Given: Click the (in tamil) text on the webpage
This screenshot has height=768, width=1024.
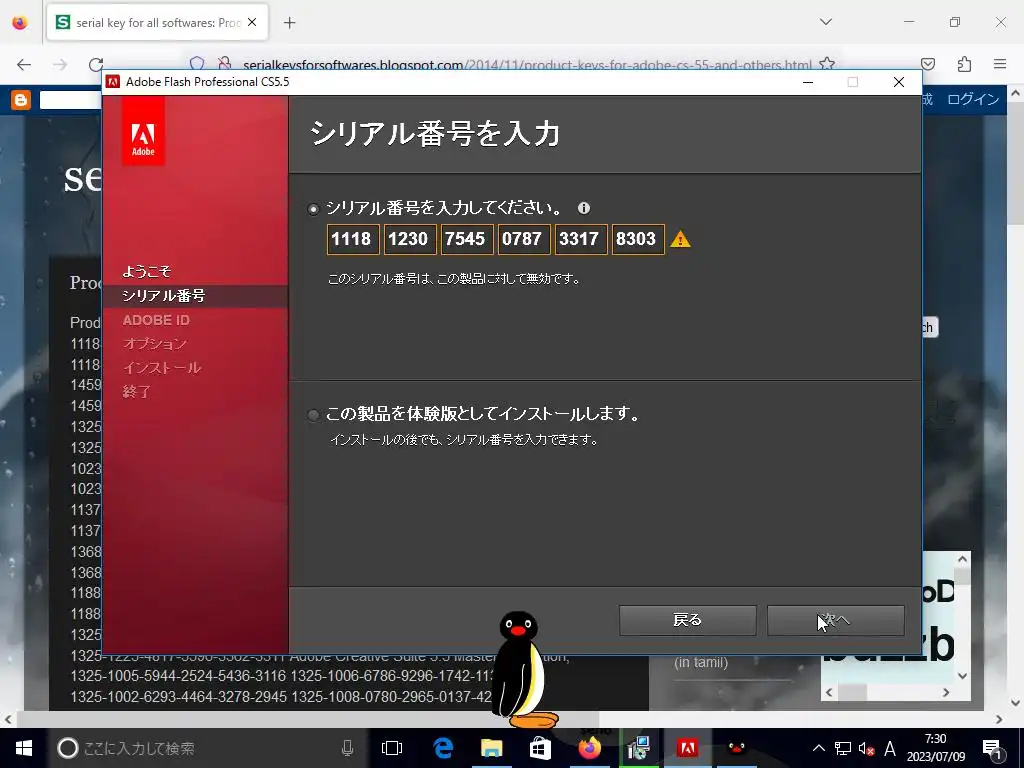Looking at the screenshot, I should point(701,662).
